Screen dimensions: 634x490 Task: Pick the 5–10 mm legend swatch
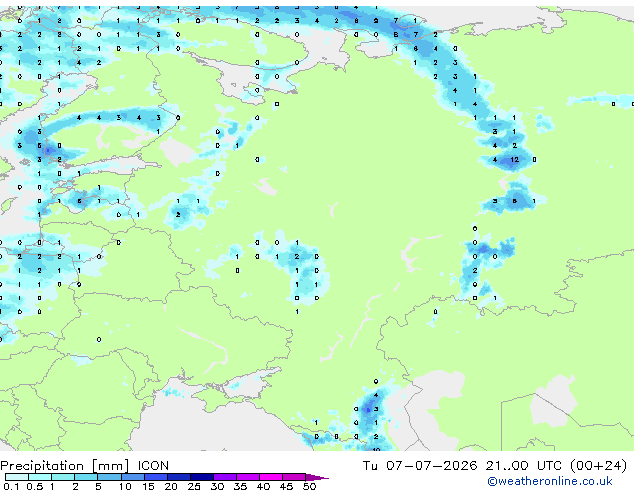click(x=109, y=477)
